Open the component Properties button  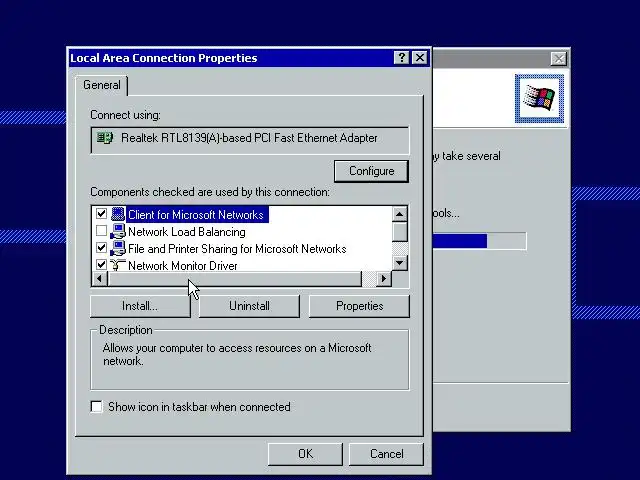pos(359,306)
